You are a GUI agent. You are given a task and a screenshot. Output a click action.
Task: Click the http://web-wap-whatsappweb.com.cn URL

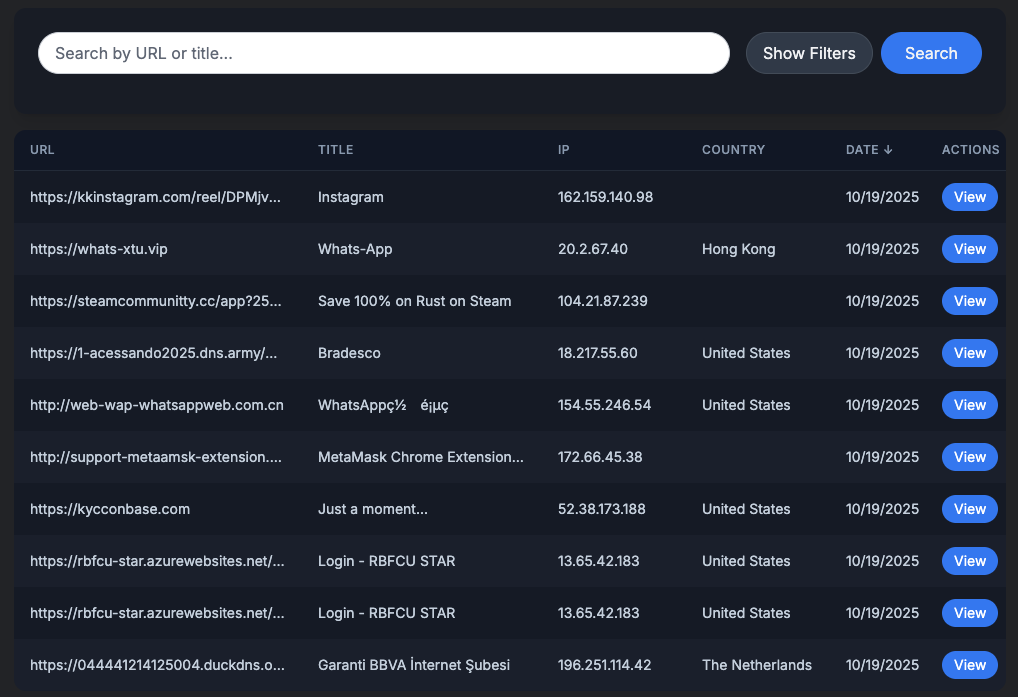click(x=157, y=405)
